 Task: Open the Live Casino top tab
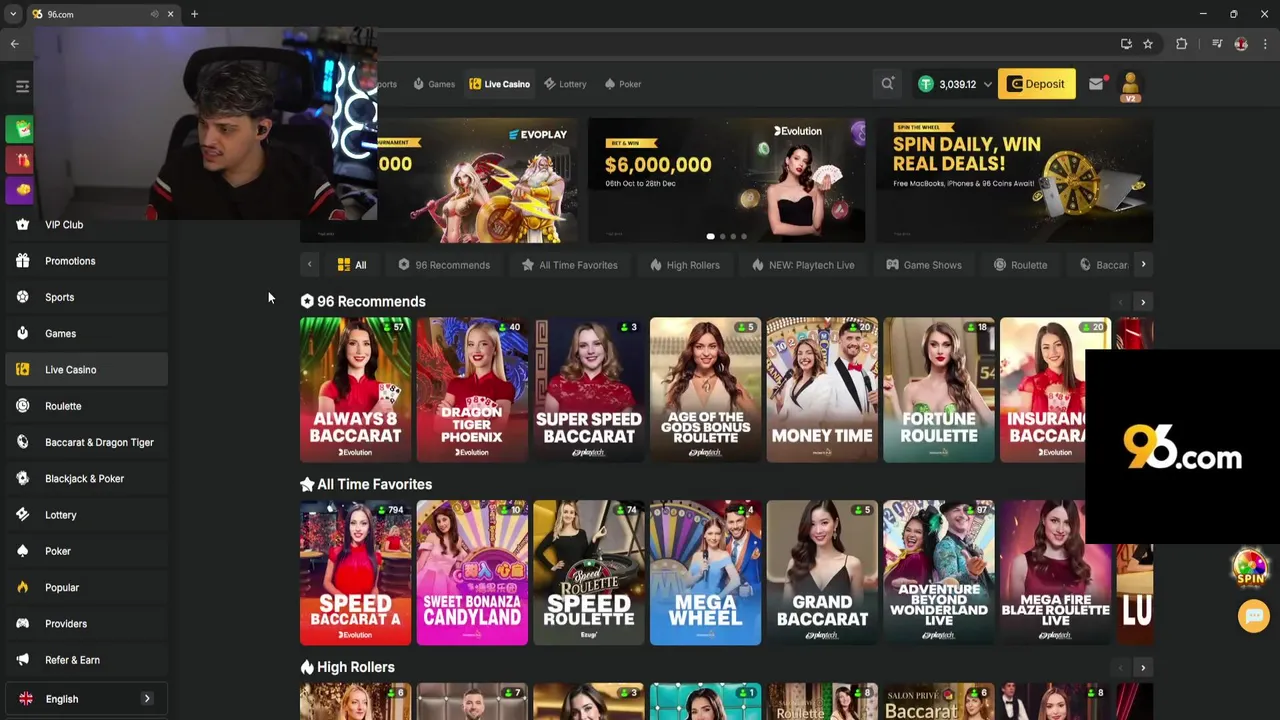click(499, 84)
